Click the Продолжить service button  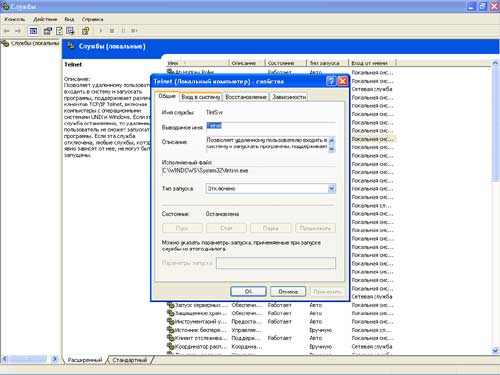click(x=315, y=228)
